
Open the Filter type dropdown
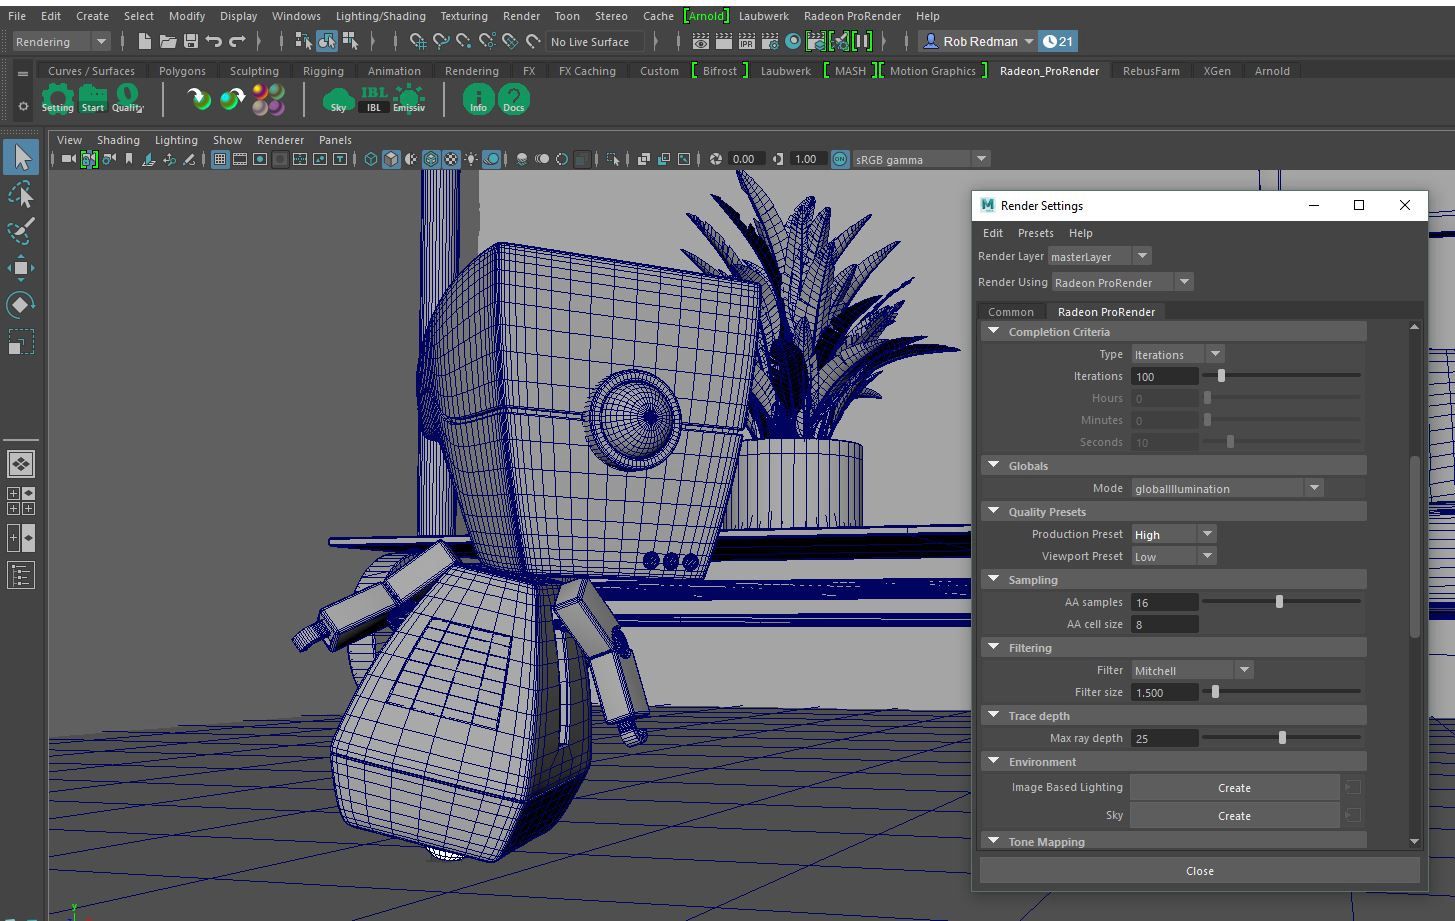coord(1191,670)
